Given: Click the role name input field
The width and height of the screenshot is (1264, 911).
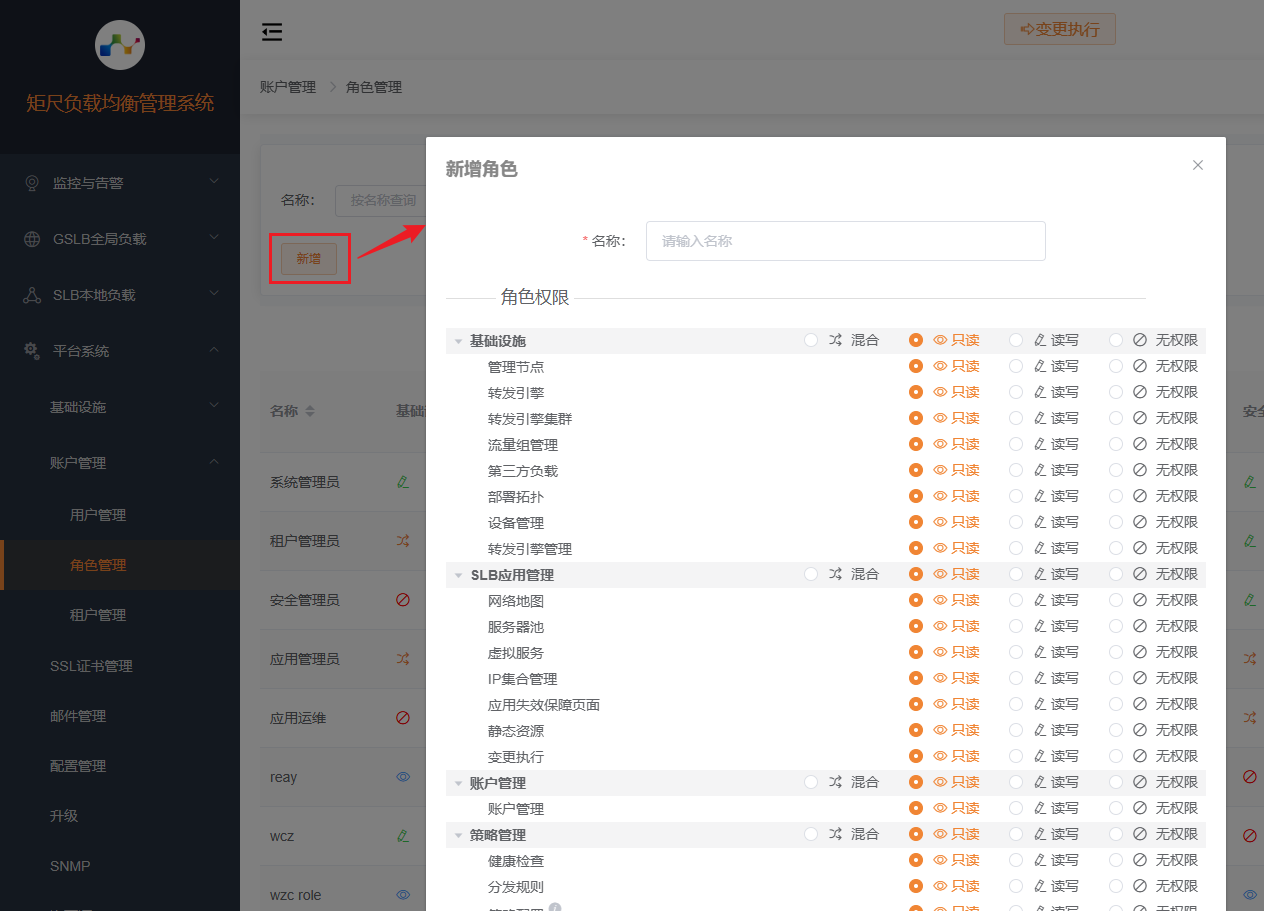Looking at the screenshot, I should (x=846, y=241).
